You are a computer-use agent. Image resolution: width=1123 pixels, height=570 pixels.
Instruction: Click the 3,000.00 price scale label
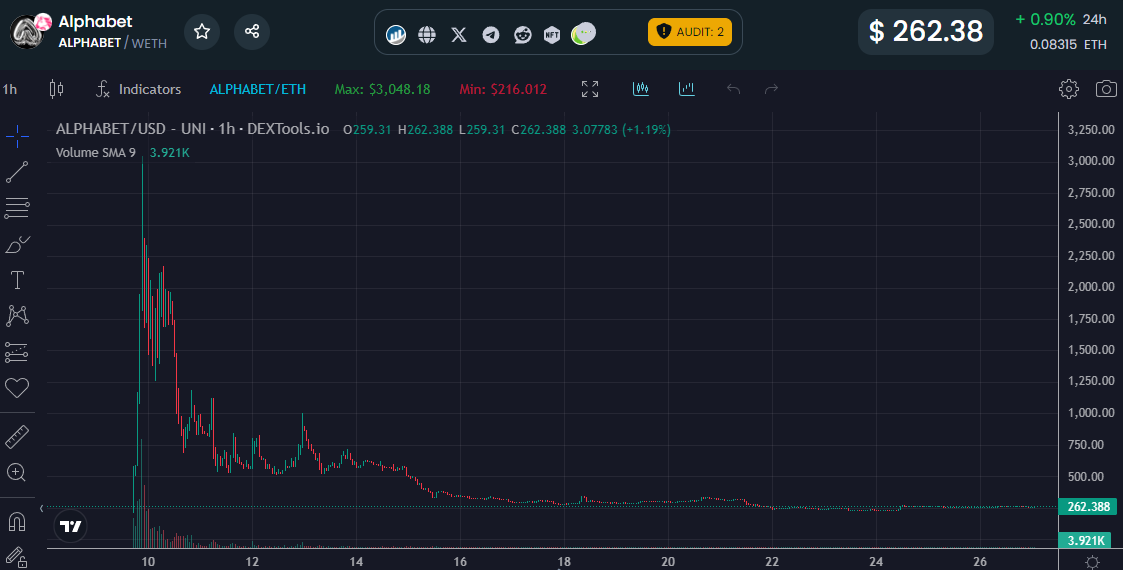tap(1091, 161)
